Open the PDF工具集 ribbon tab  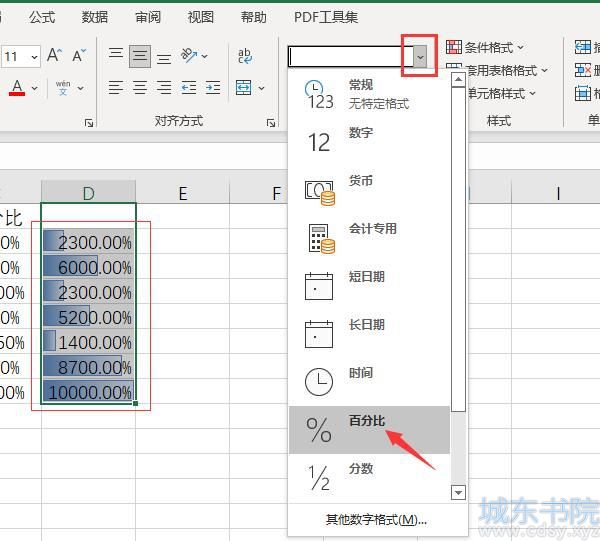point(326,17)
